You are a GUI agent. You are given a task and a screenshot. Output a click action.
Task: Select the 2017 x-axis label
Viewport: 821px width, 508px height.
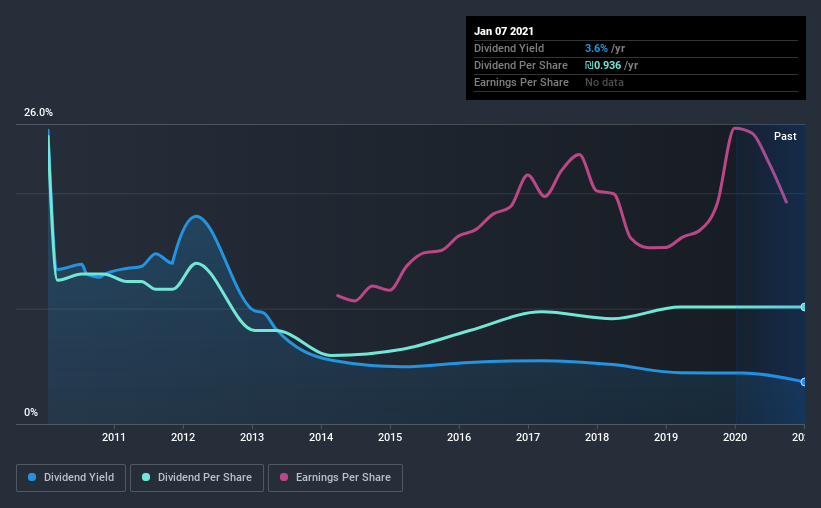[x=528, y=437]
